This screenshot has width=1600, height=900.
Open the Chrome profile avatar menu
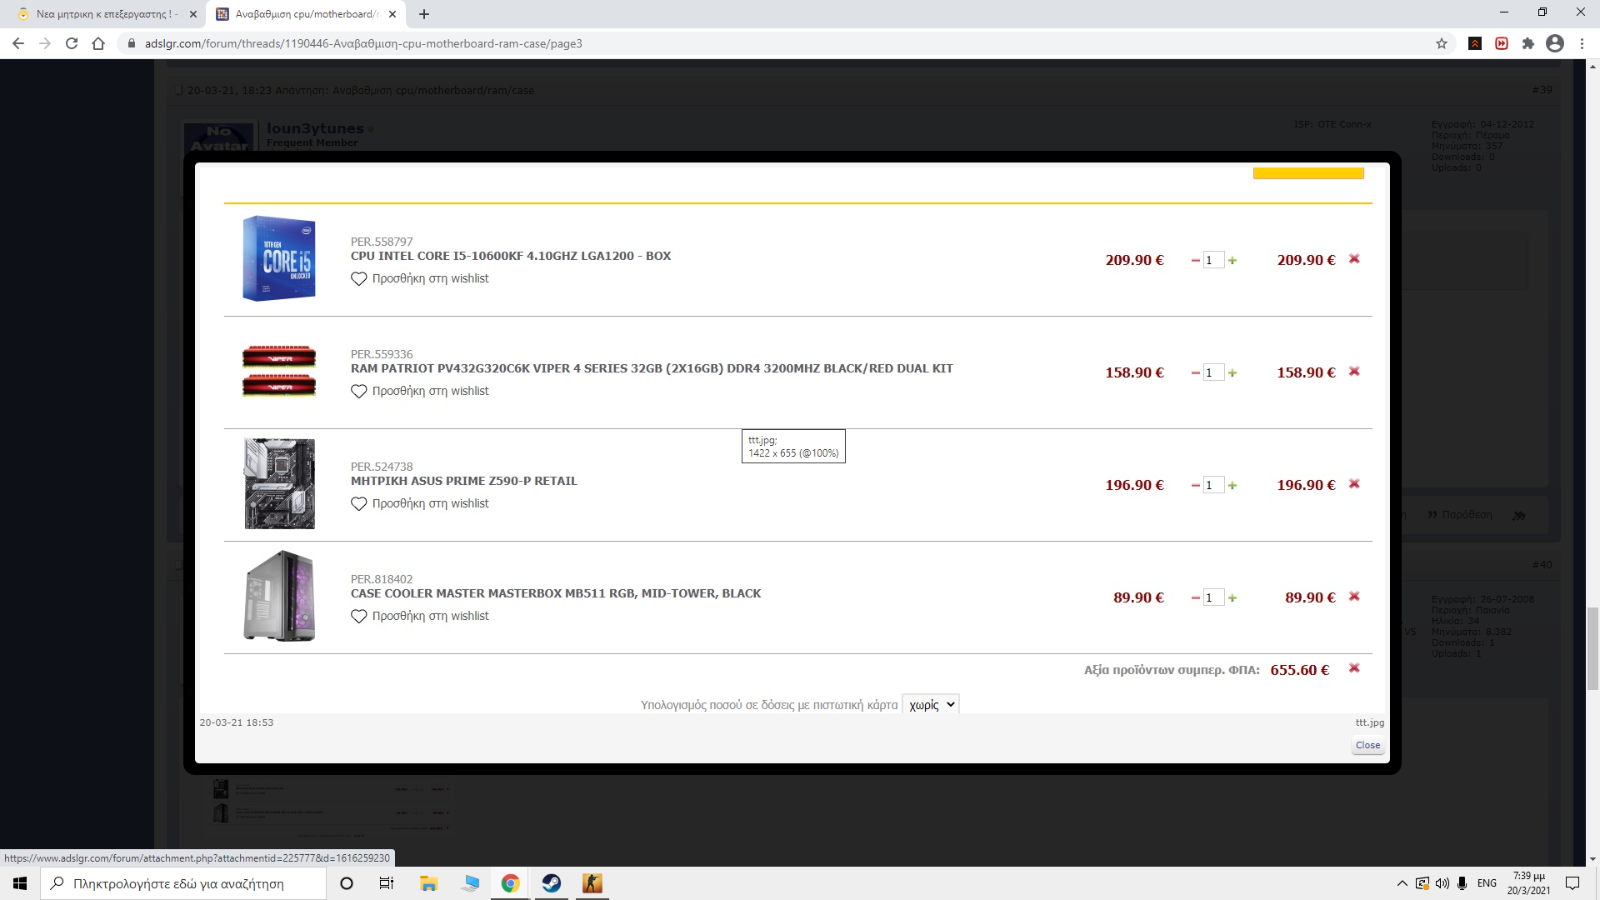pos(1555,43)
